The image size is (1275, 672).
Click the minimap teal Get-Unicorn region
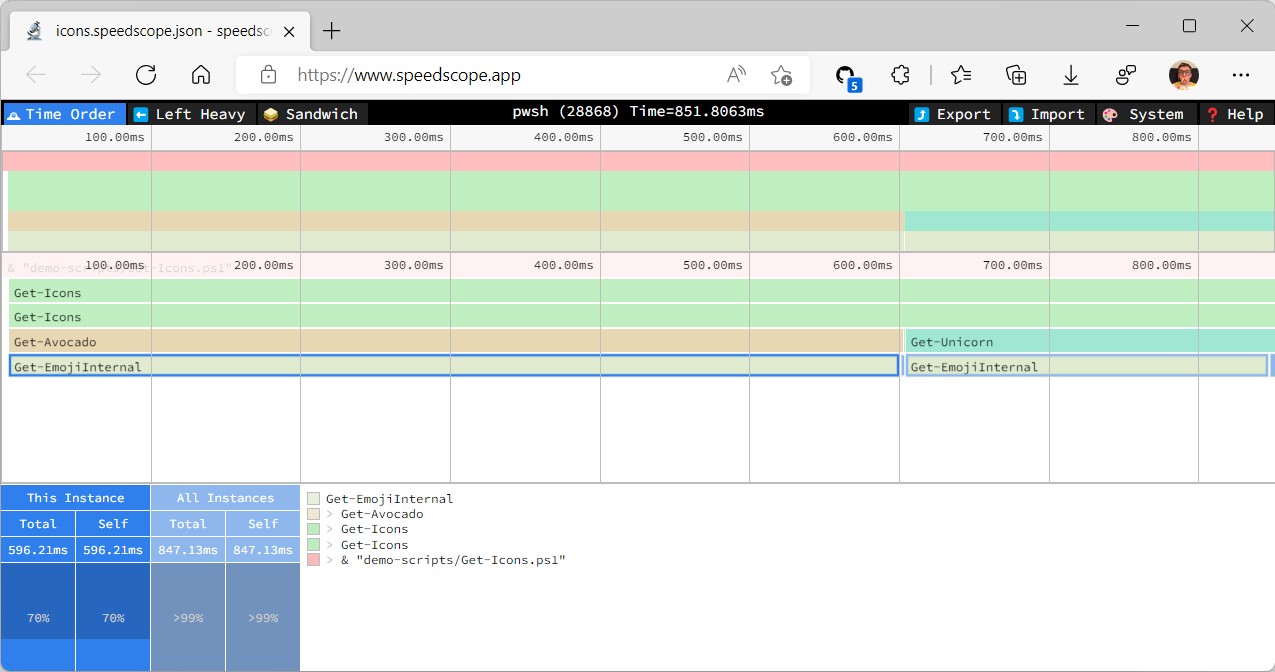(x=1089, y=221)
